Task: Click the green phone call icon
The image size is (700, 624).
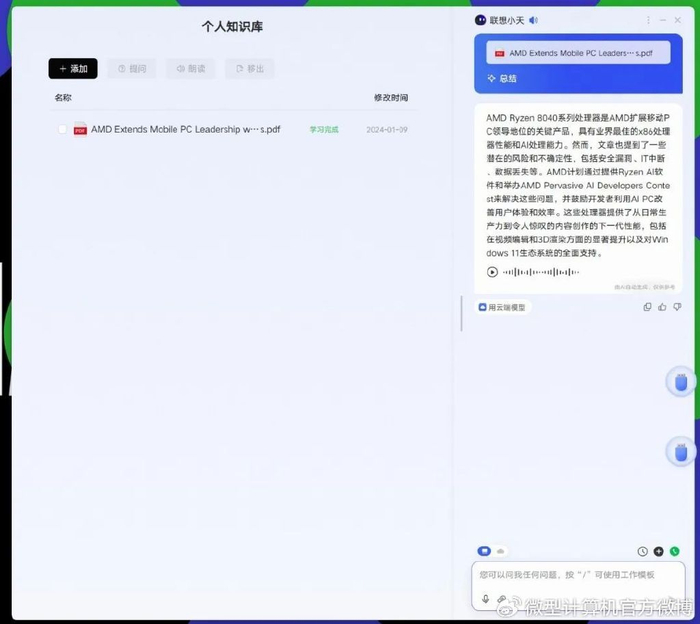Action: [x=675, y=551]
